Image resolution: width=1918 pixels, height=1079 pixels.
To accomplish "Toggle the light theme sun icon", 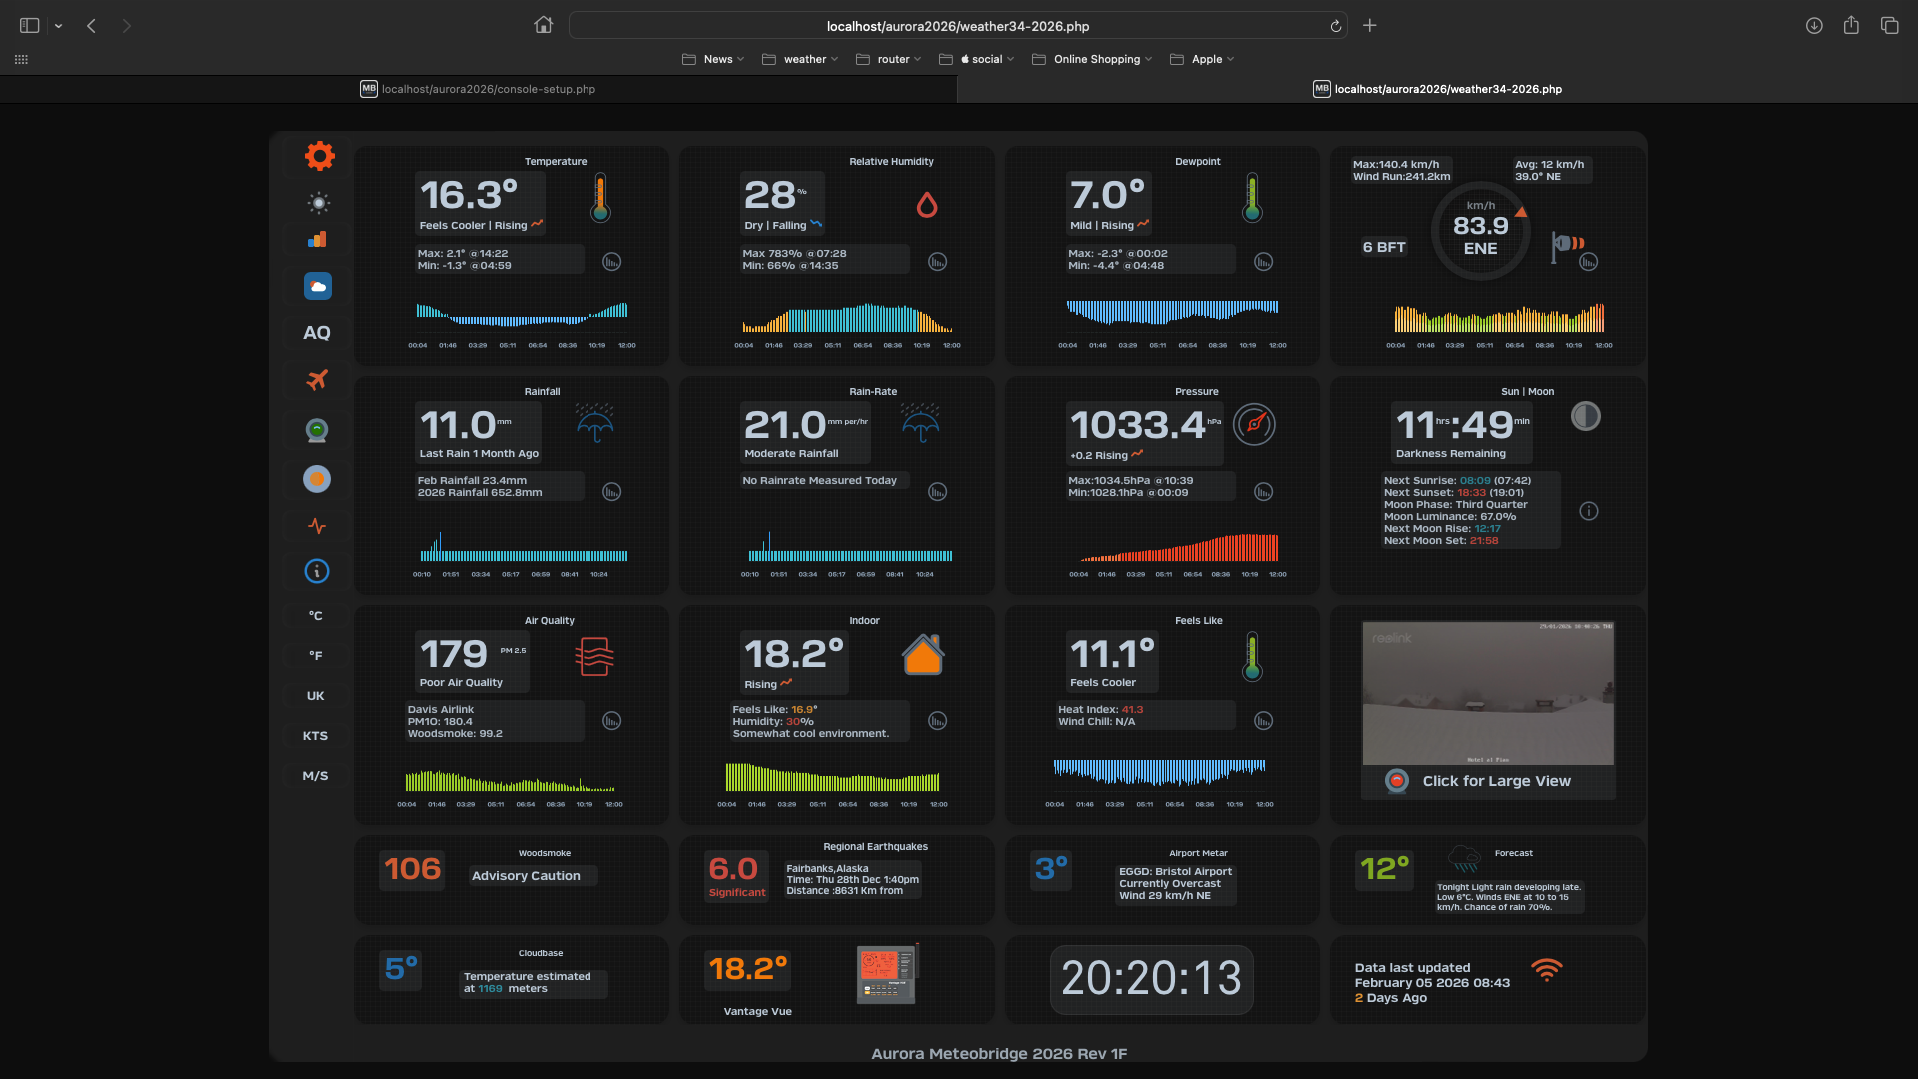I will pyautogui.click(x=318, y=203).
